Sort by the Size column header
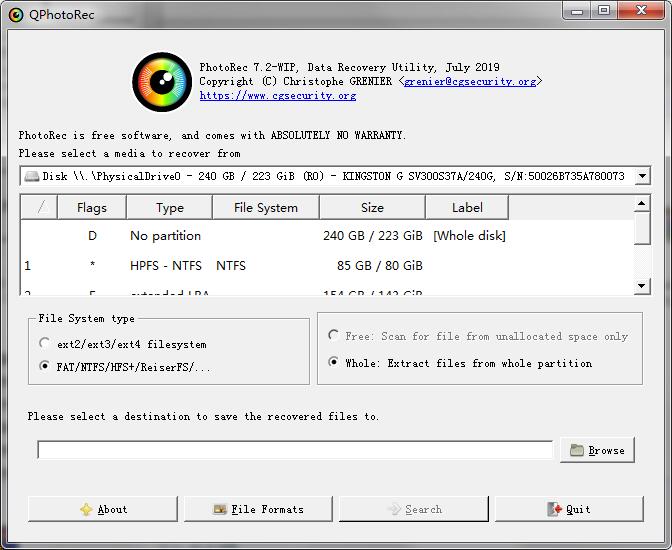Image resolution: width=672 pixels, height=550 pixels. click(372, 207)
